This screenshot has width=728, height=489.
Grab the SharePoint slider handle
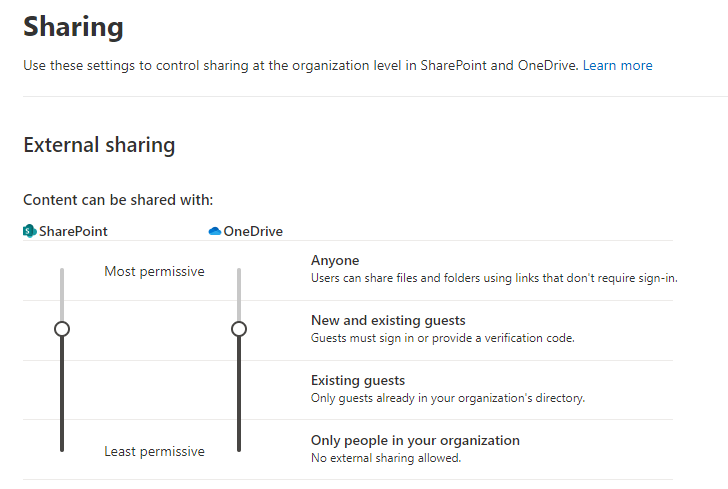click(x=62, y=328)
